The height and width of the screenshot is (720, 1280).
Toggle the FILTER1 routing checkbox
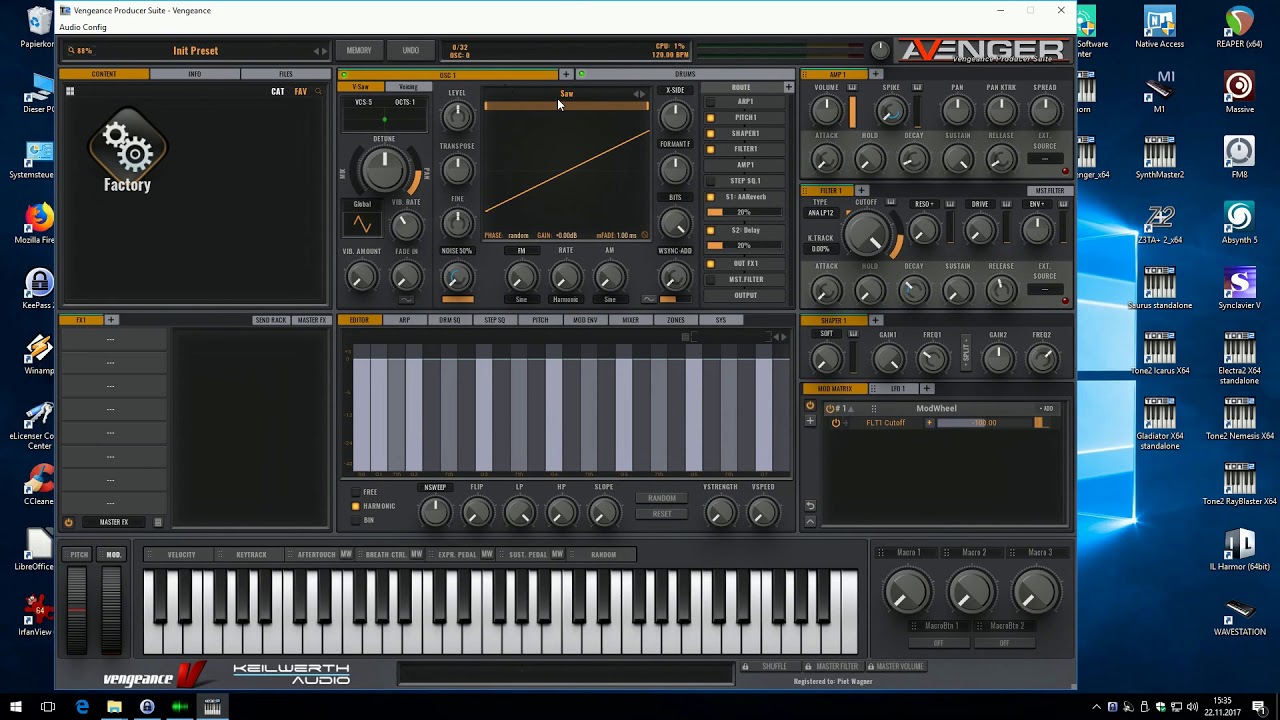point(711,149)
